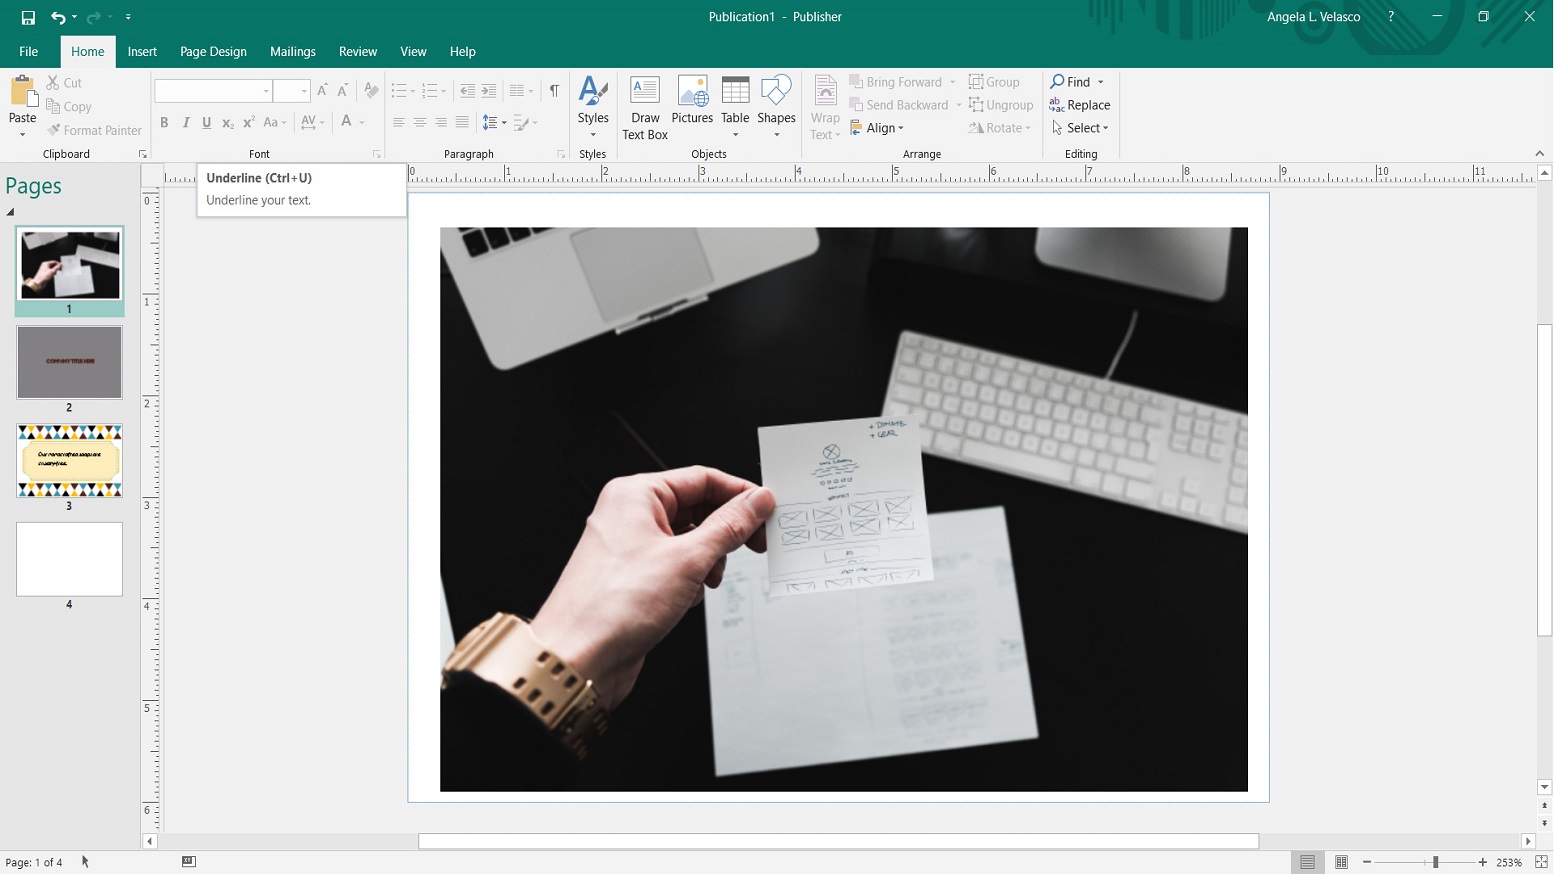Toggle Bold formatting

pyautogui.click(x=164, y=123)
